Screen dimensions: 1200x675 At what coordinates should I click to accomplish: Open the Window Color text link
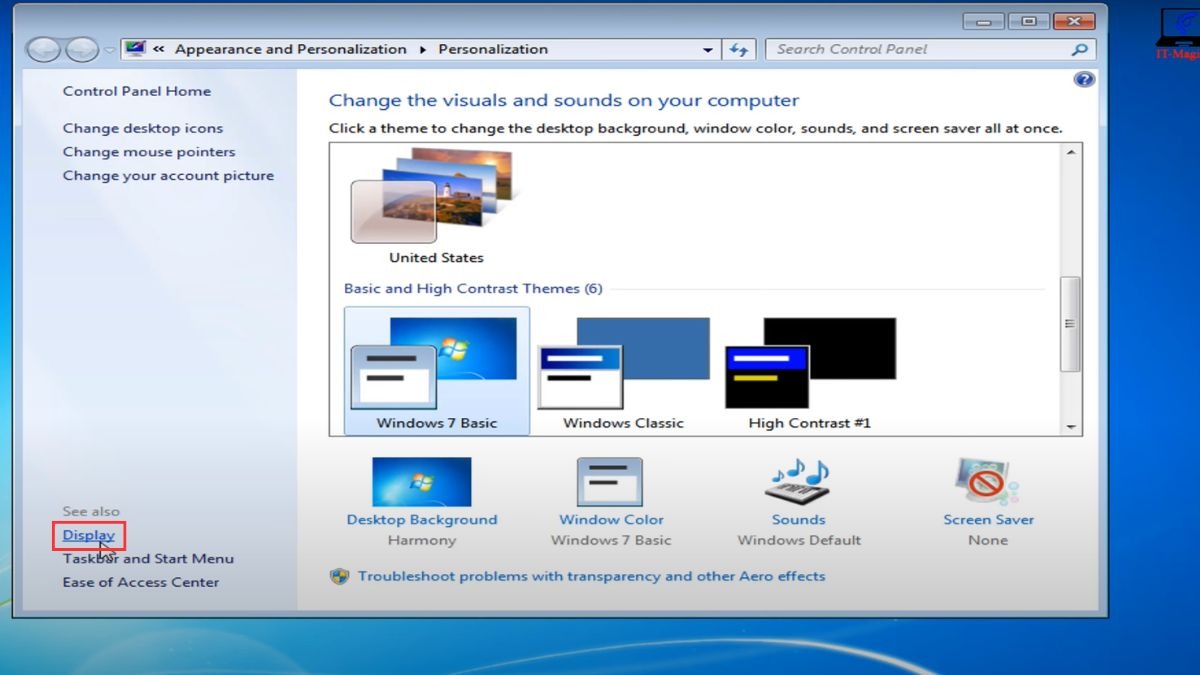[x=611, y=520]
